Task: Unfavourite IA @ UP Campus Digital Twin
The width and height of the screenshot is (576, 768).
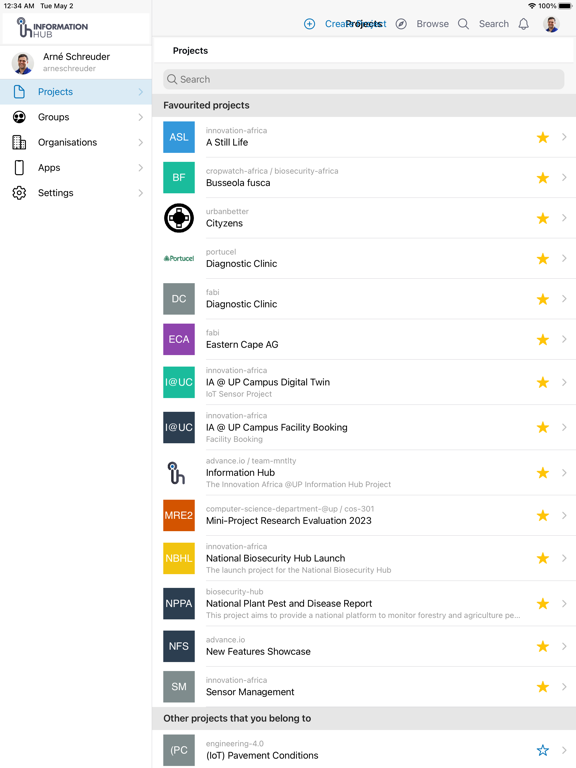Action: coord(543,382)
